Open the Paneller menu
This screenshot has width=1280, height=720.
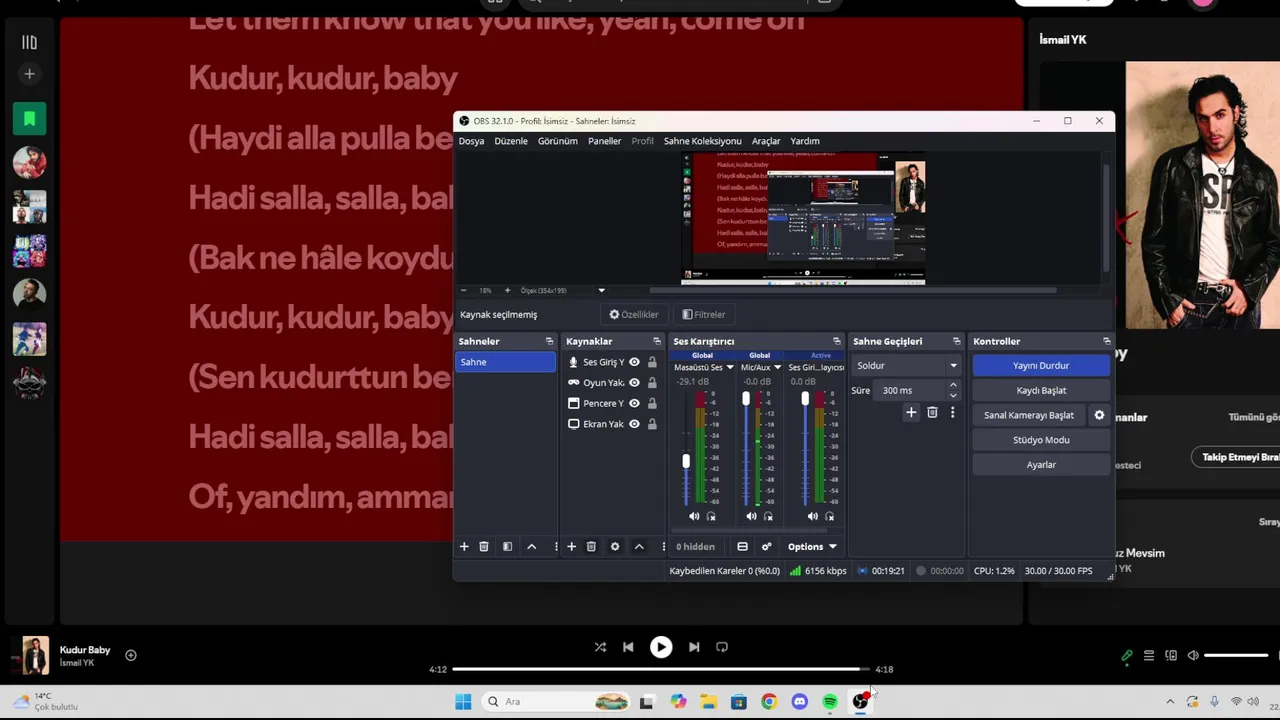[x=604, y=141]
